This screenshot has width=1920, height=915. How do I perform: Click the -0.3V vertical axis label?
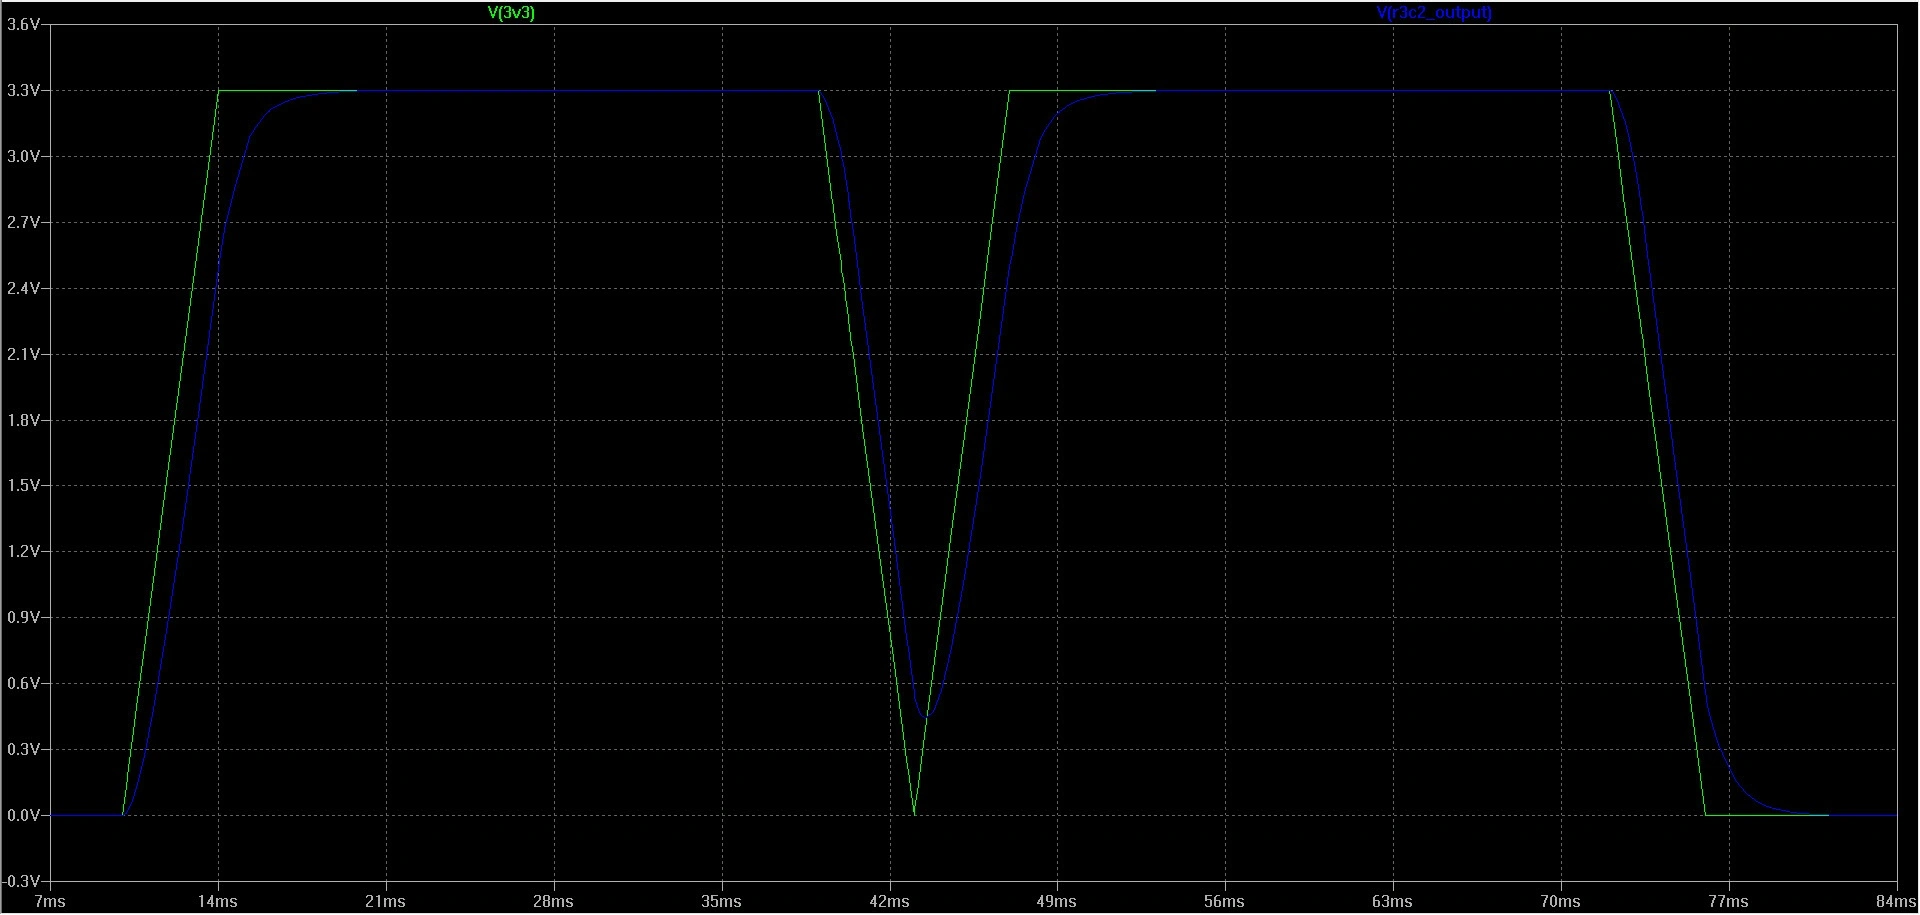[x=21, y=881]
